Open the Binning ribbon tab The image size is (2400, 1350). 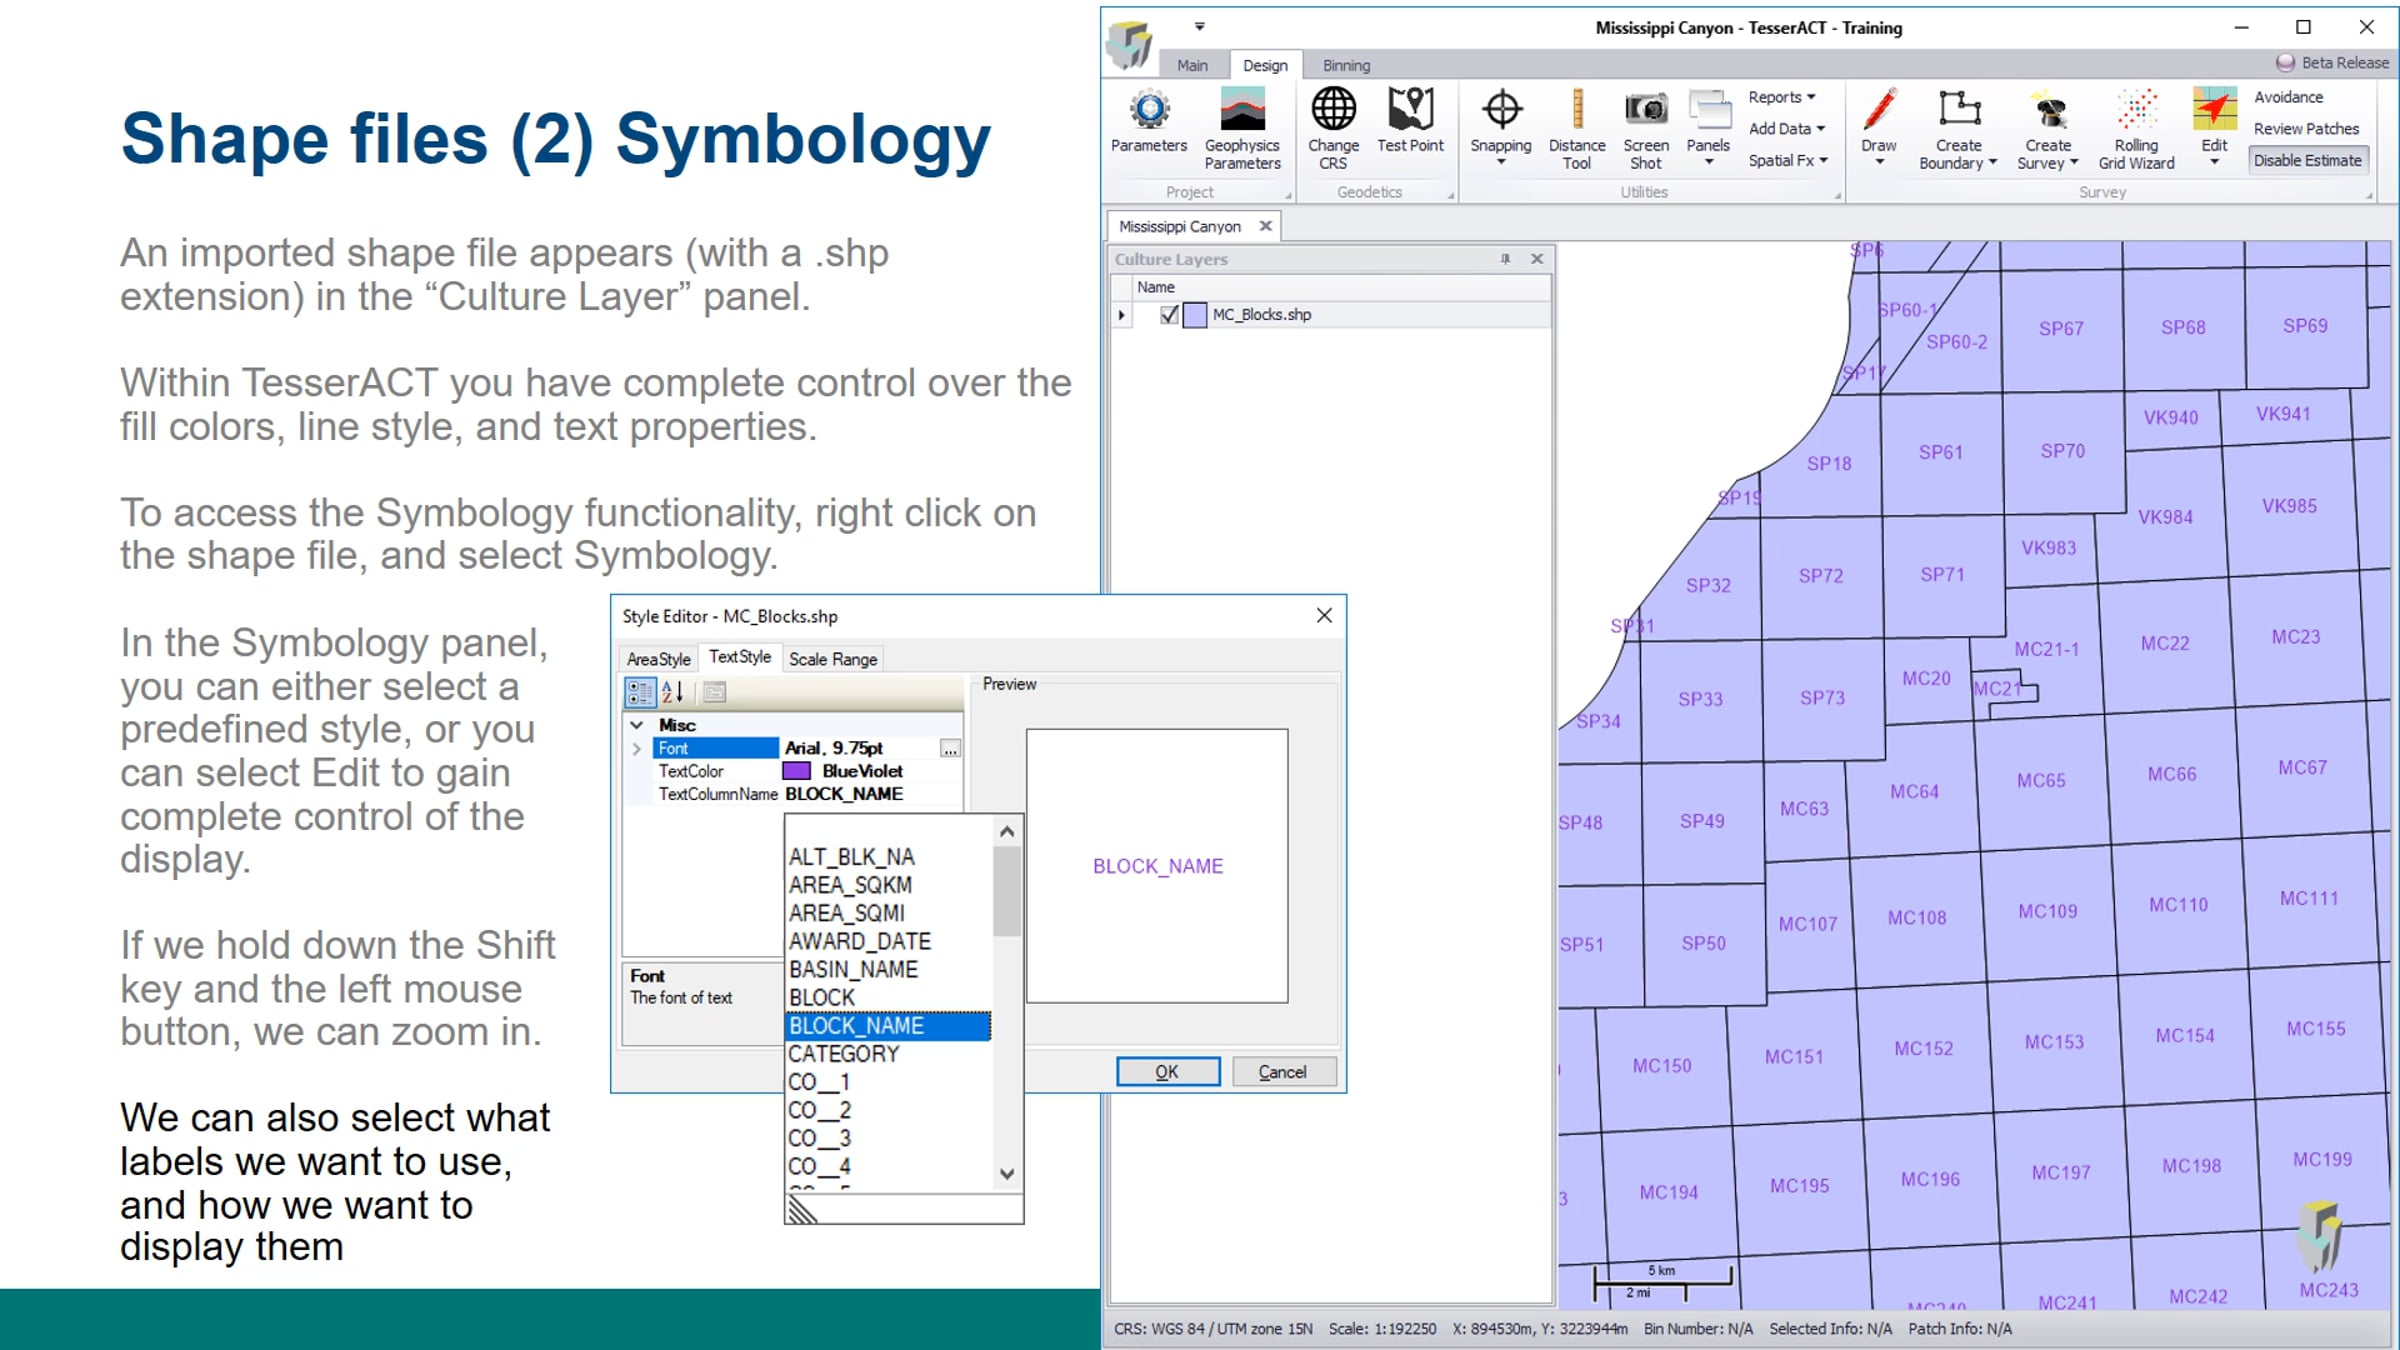click(1346, 65)
